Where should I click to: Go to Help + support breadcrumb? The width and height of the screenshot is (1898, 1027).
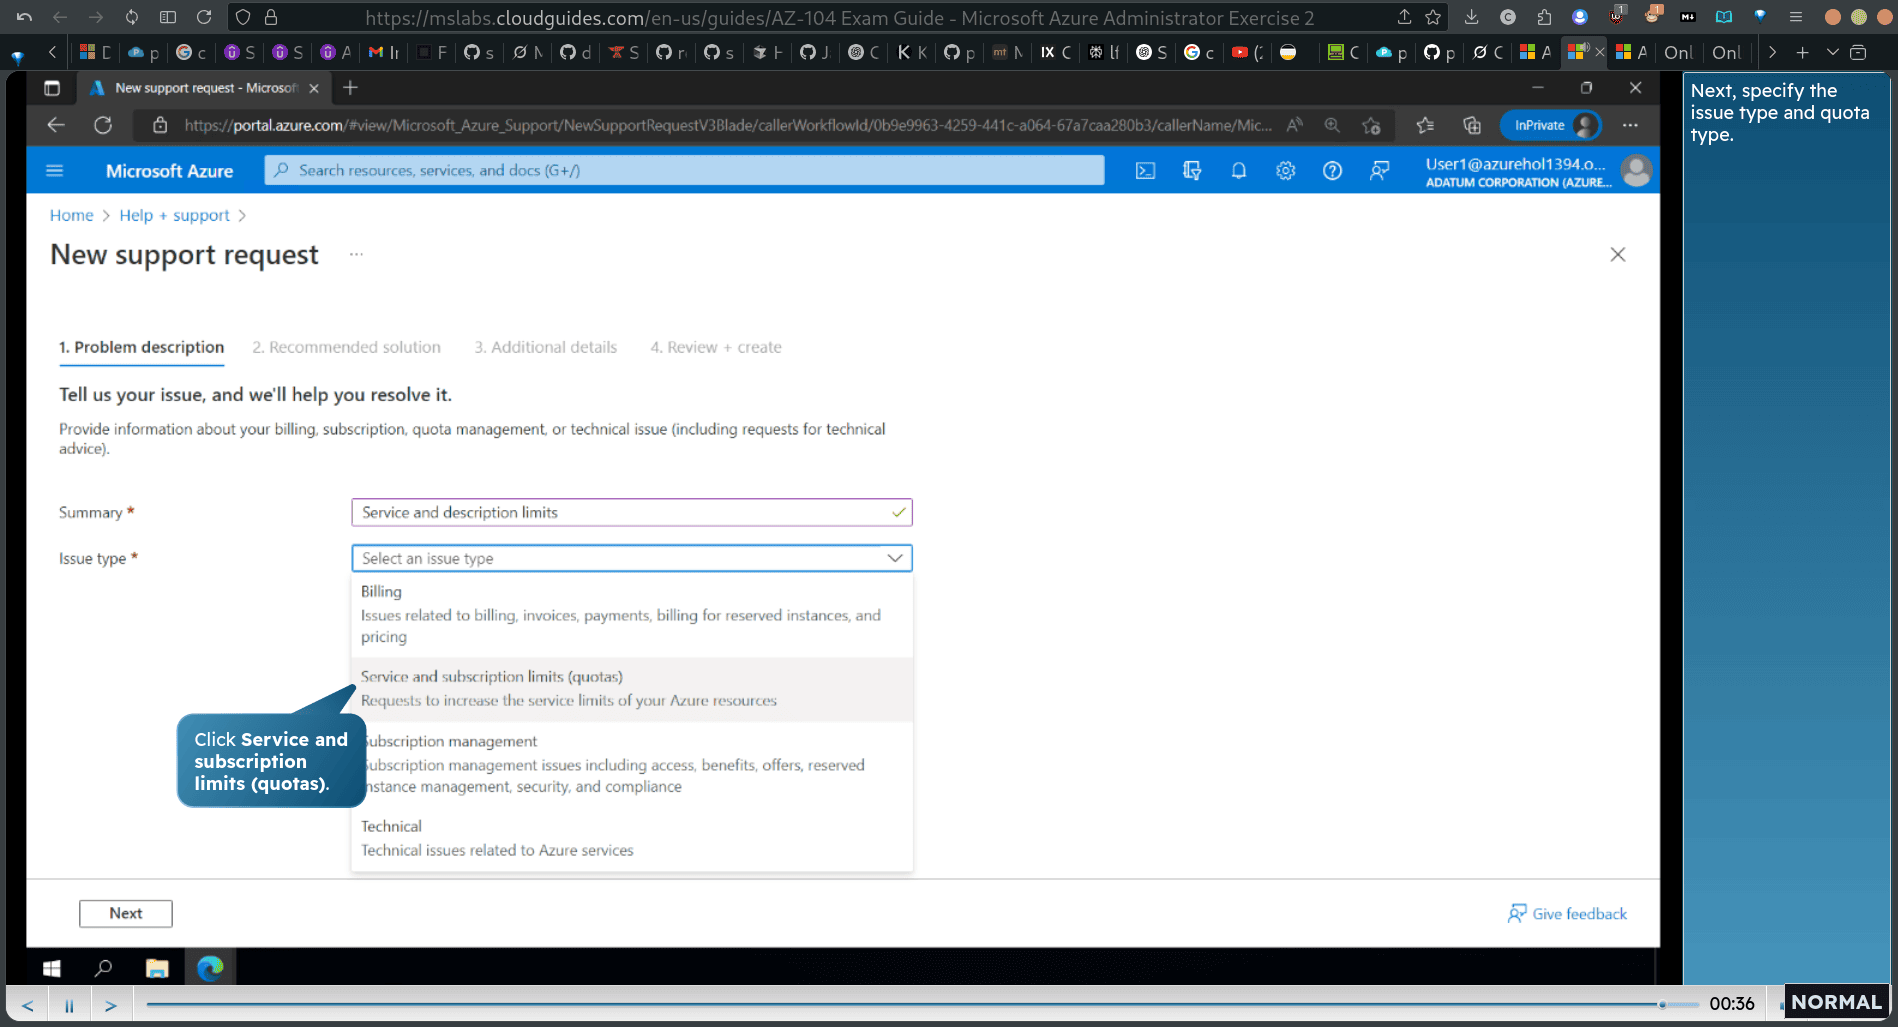click(x=174, y=215)
